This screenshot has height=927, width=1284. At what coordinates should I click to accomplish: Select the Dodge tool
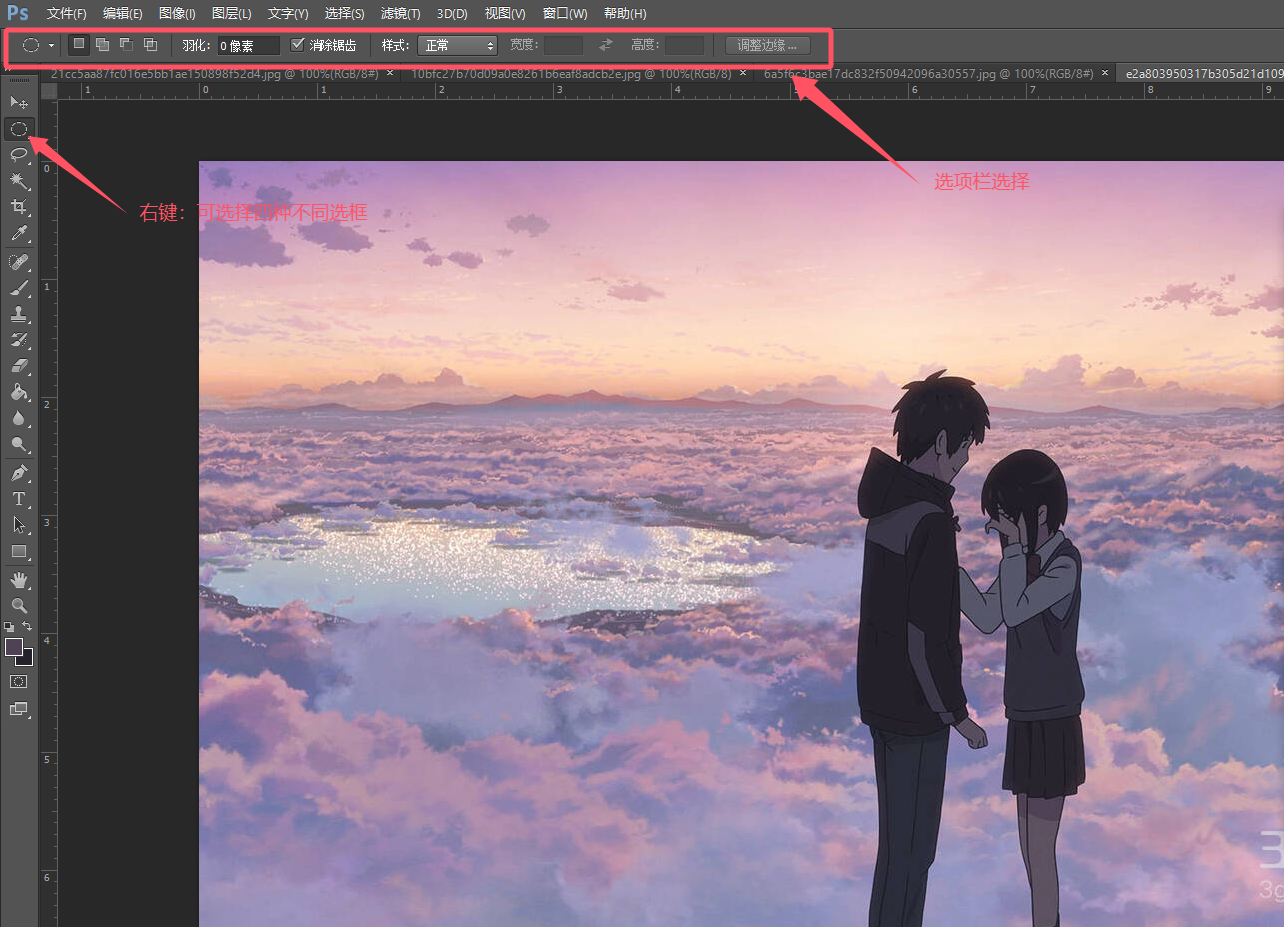click(19, 444)
